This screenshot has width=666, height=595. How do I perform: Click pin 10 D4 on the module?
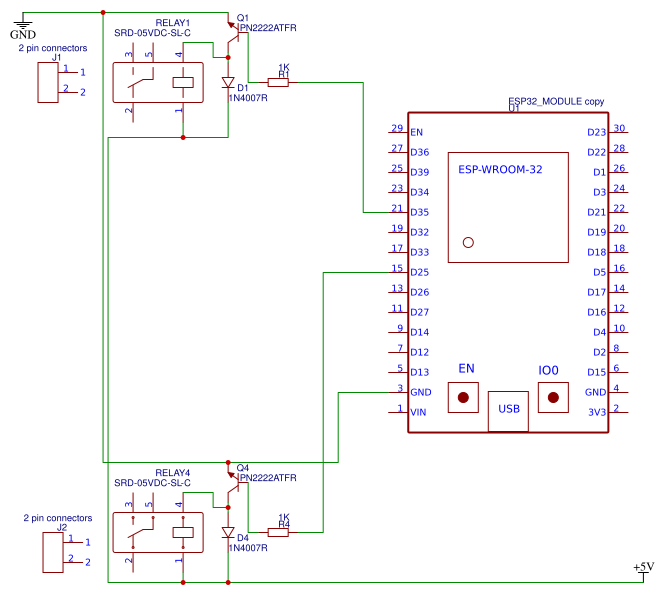click(618, 332)
